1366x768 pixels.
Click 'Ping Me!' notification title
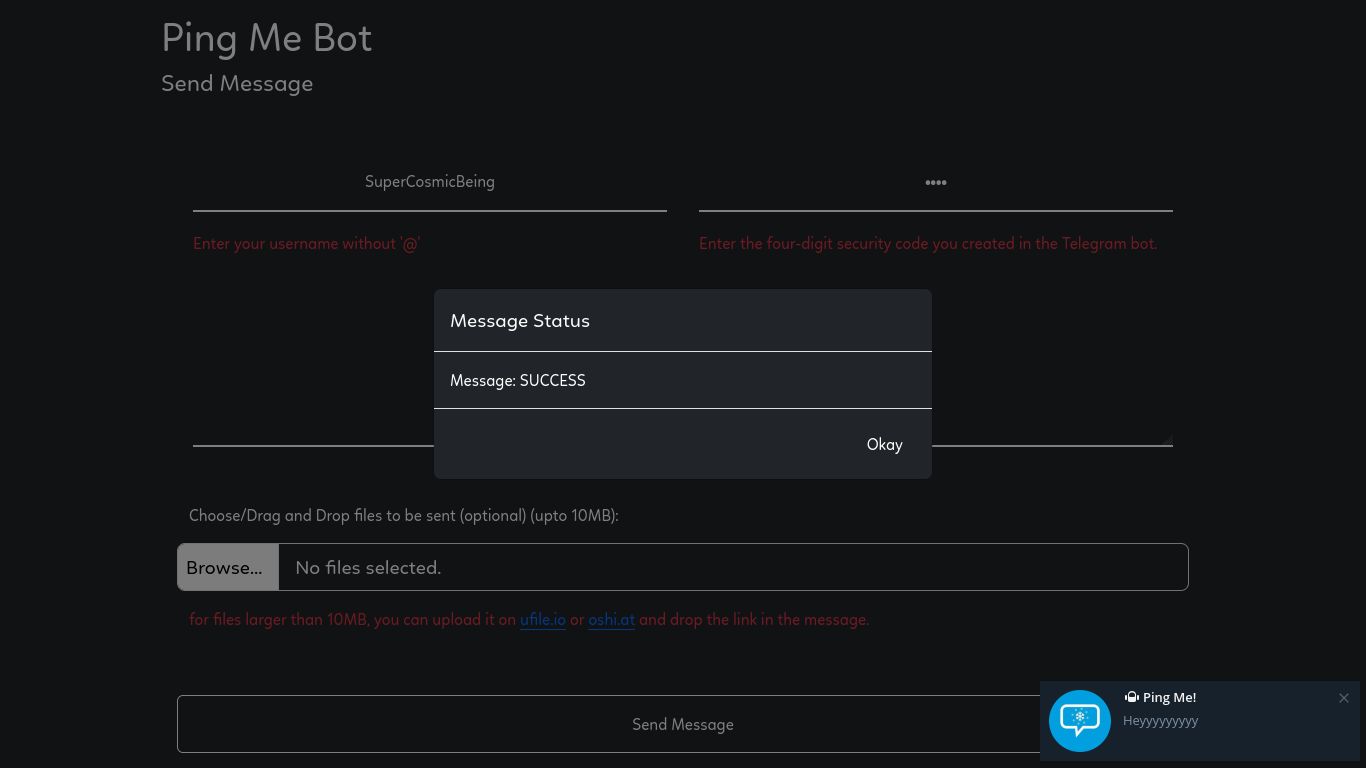point(1169,697)
